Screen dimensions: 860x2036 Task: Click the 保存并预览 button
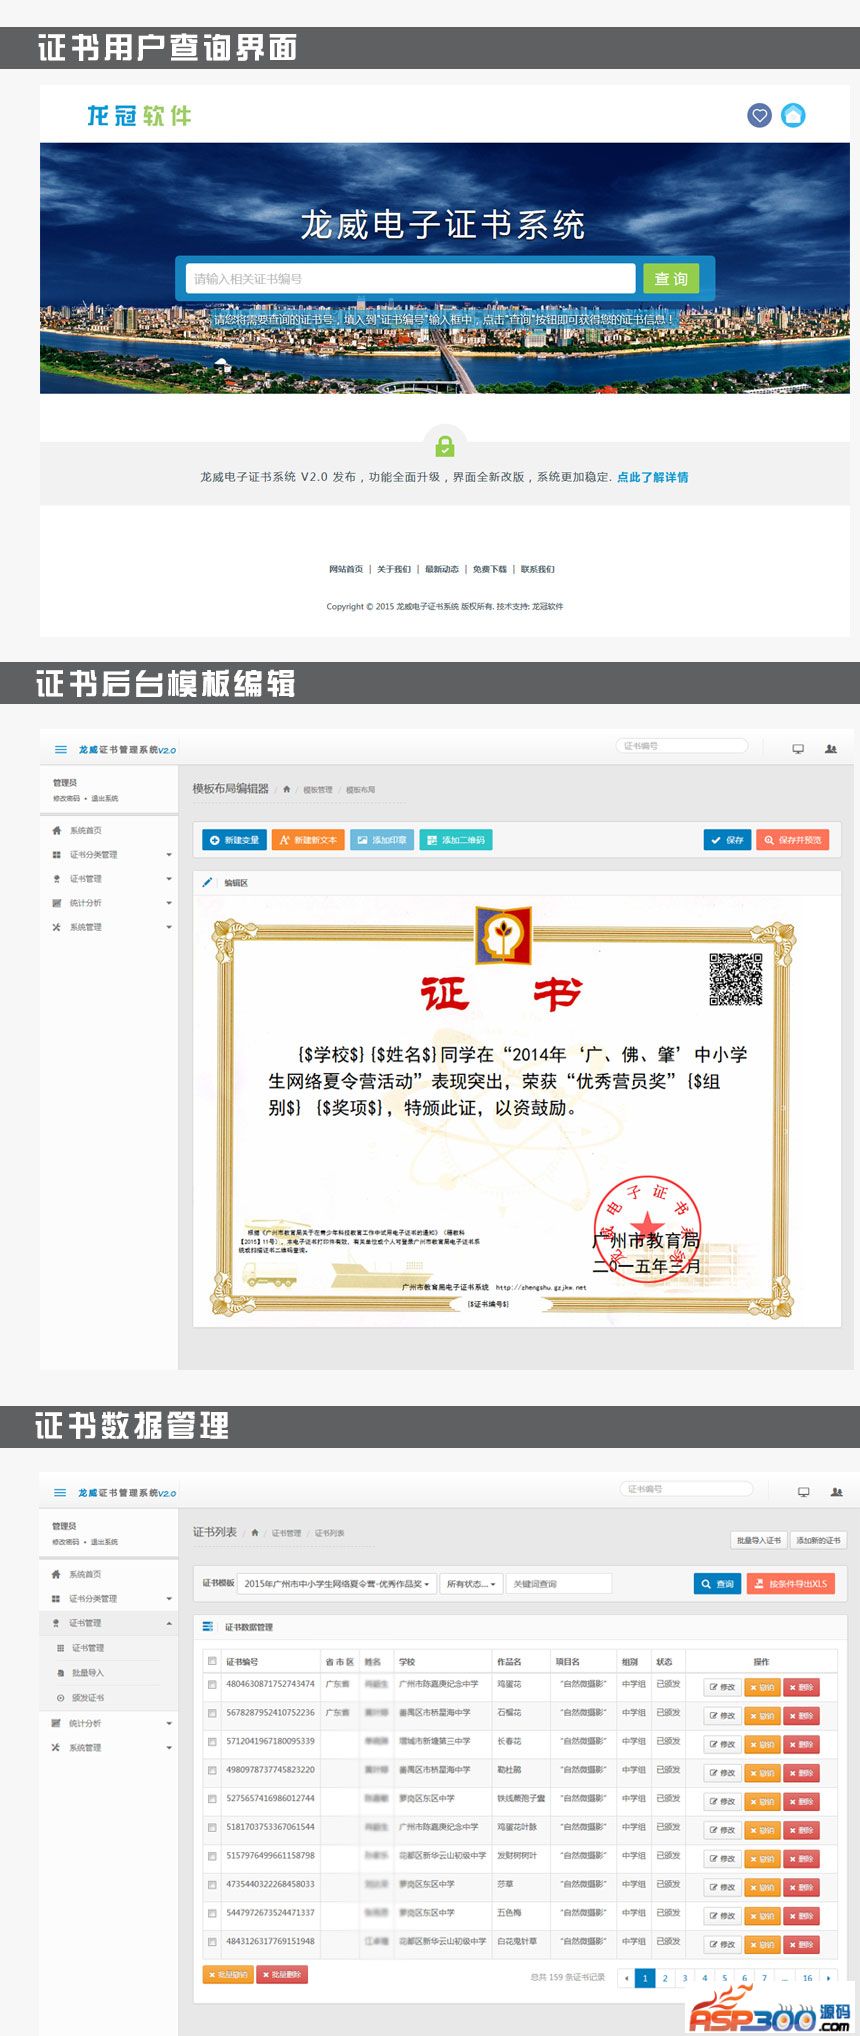792,840
